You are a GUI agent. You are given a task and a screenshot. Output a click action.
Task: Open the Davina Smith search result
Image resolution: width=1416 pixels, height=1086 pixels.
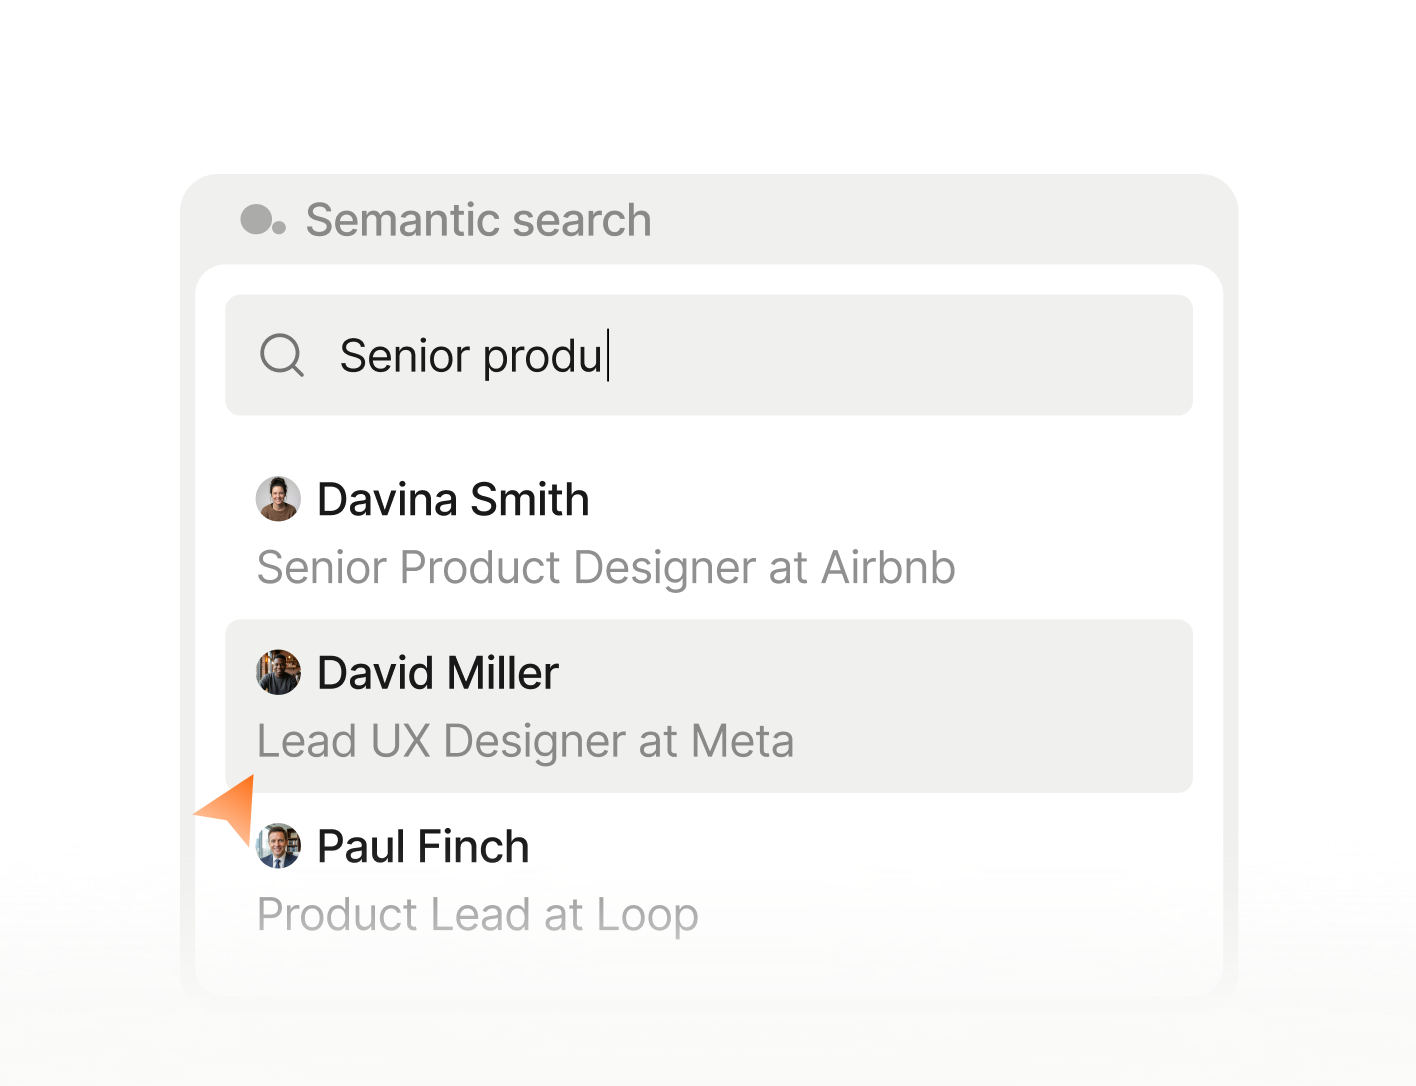[605, 530]
